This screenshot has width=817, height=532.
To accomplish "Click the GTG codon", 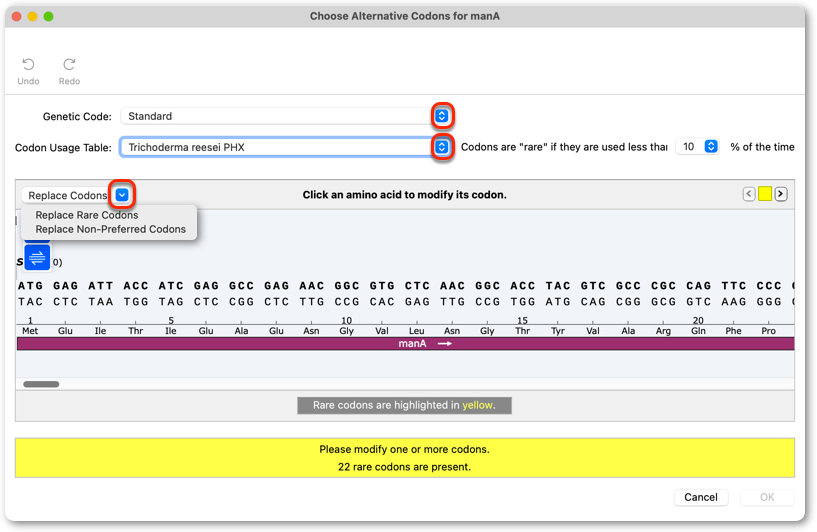I will coord(382,286).
